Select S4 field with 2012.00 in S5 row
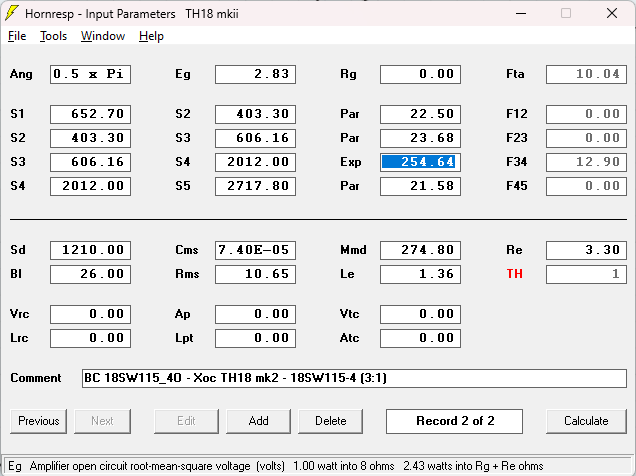Viewport: 636px width, 476px height. click(x=90, y=186)
